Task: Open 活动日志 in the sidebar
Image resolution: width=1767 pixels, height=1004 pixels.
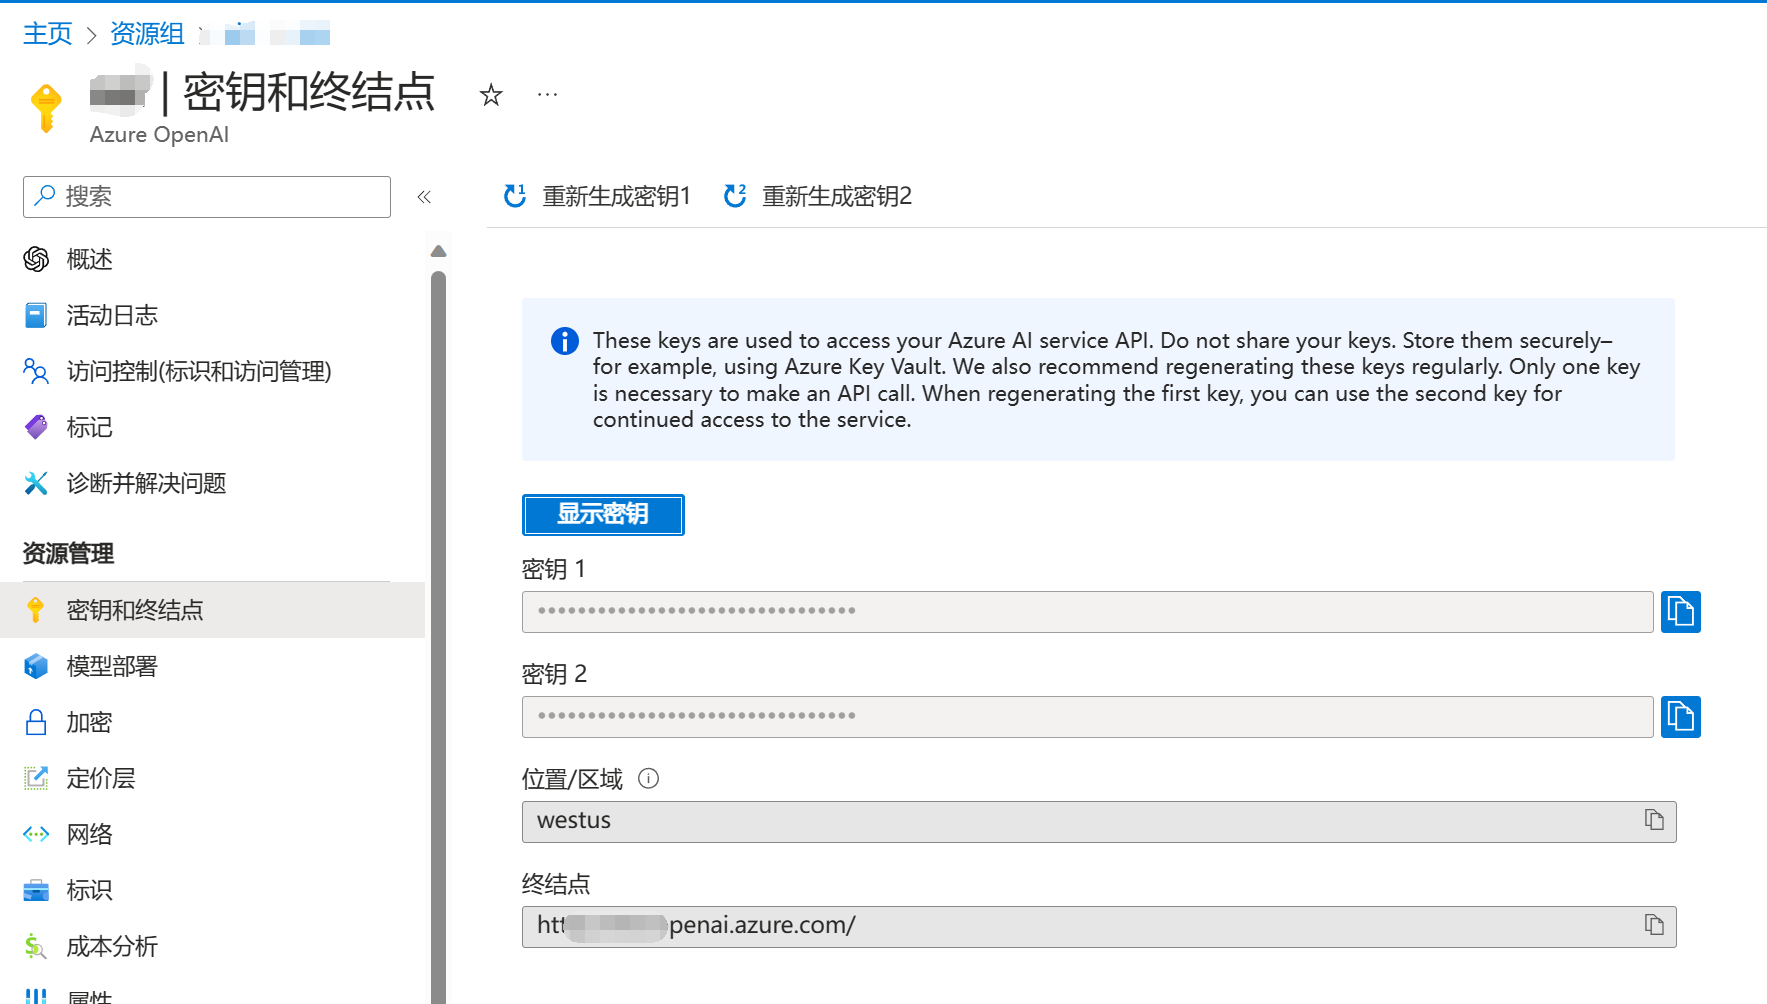Action: click(212, 315)
